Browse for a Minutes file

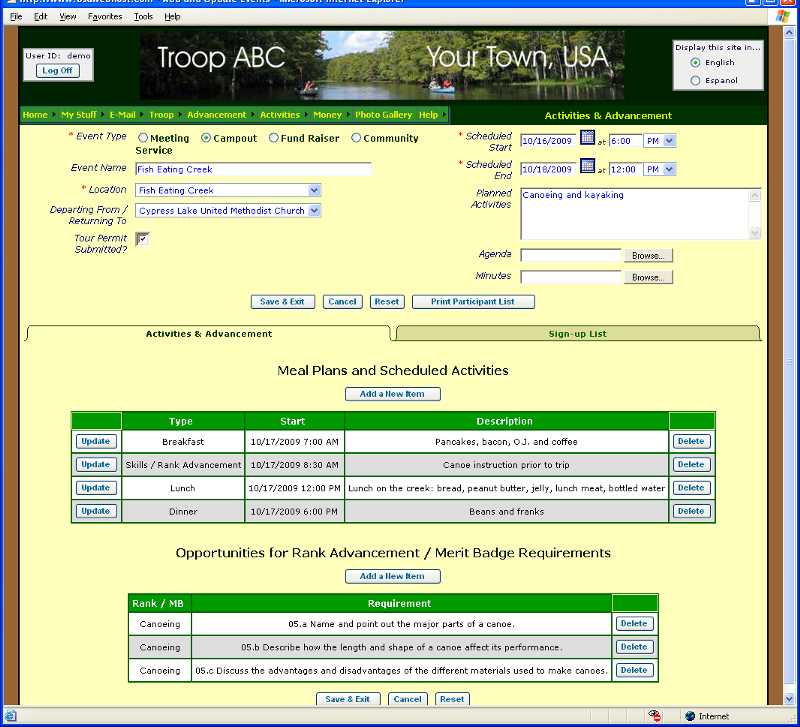[648, 278]
